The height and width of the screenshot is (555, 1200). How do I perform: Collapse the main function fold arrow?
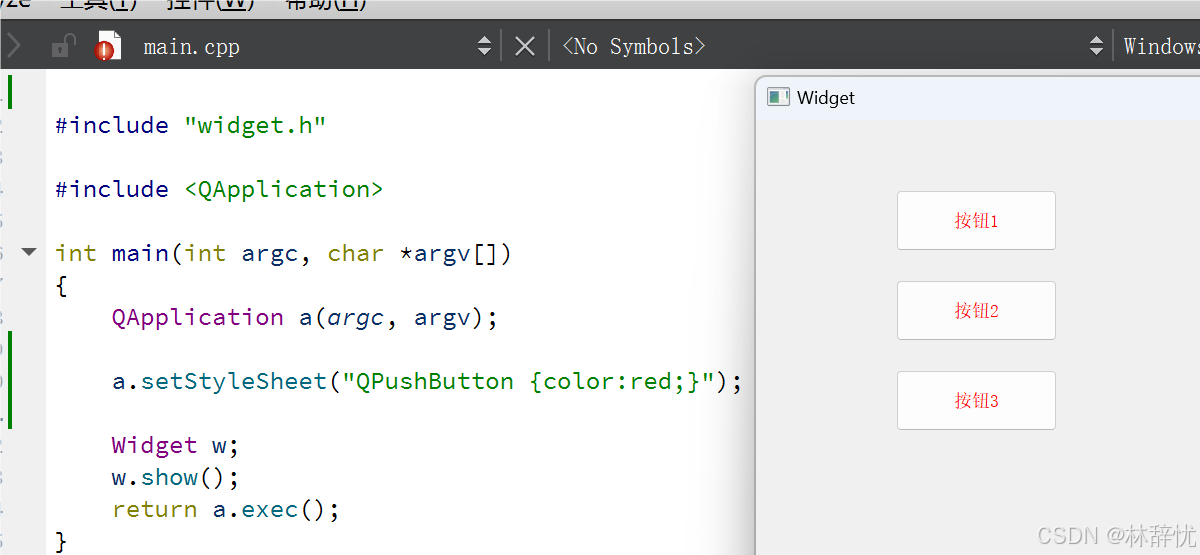(x=29, y=252)
